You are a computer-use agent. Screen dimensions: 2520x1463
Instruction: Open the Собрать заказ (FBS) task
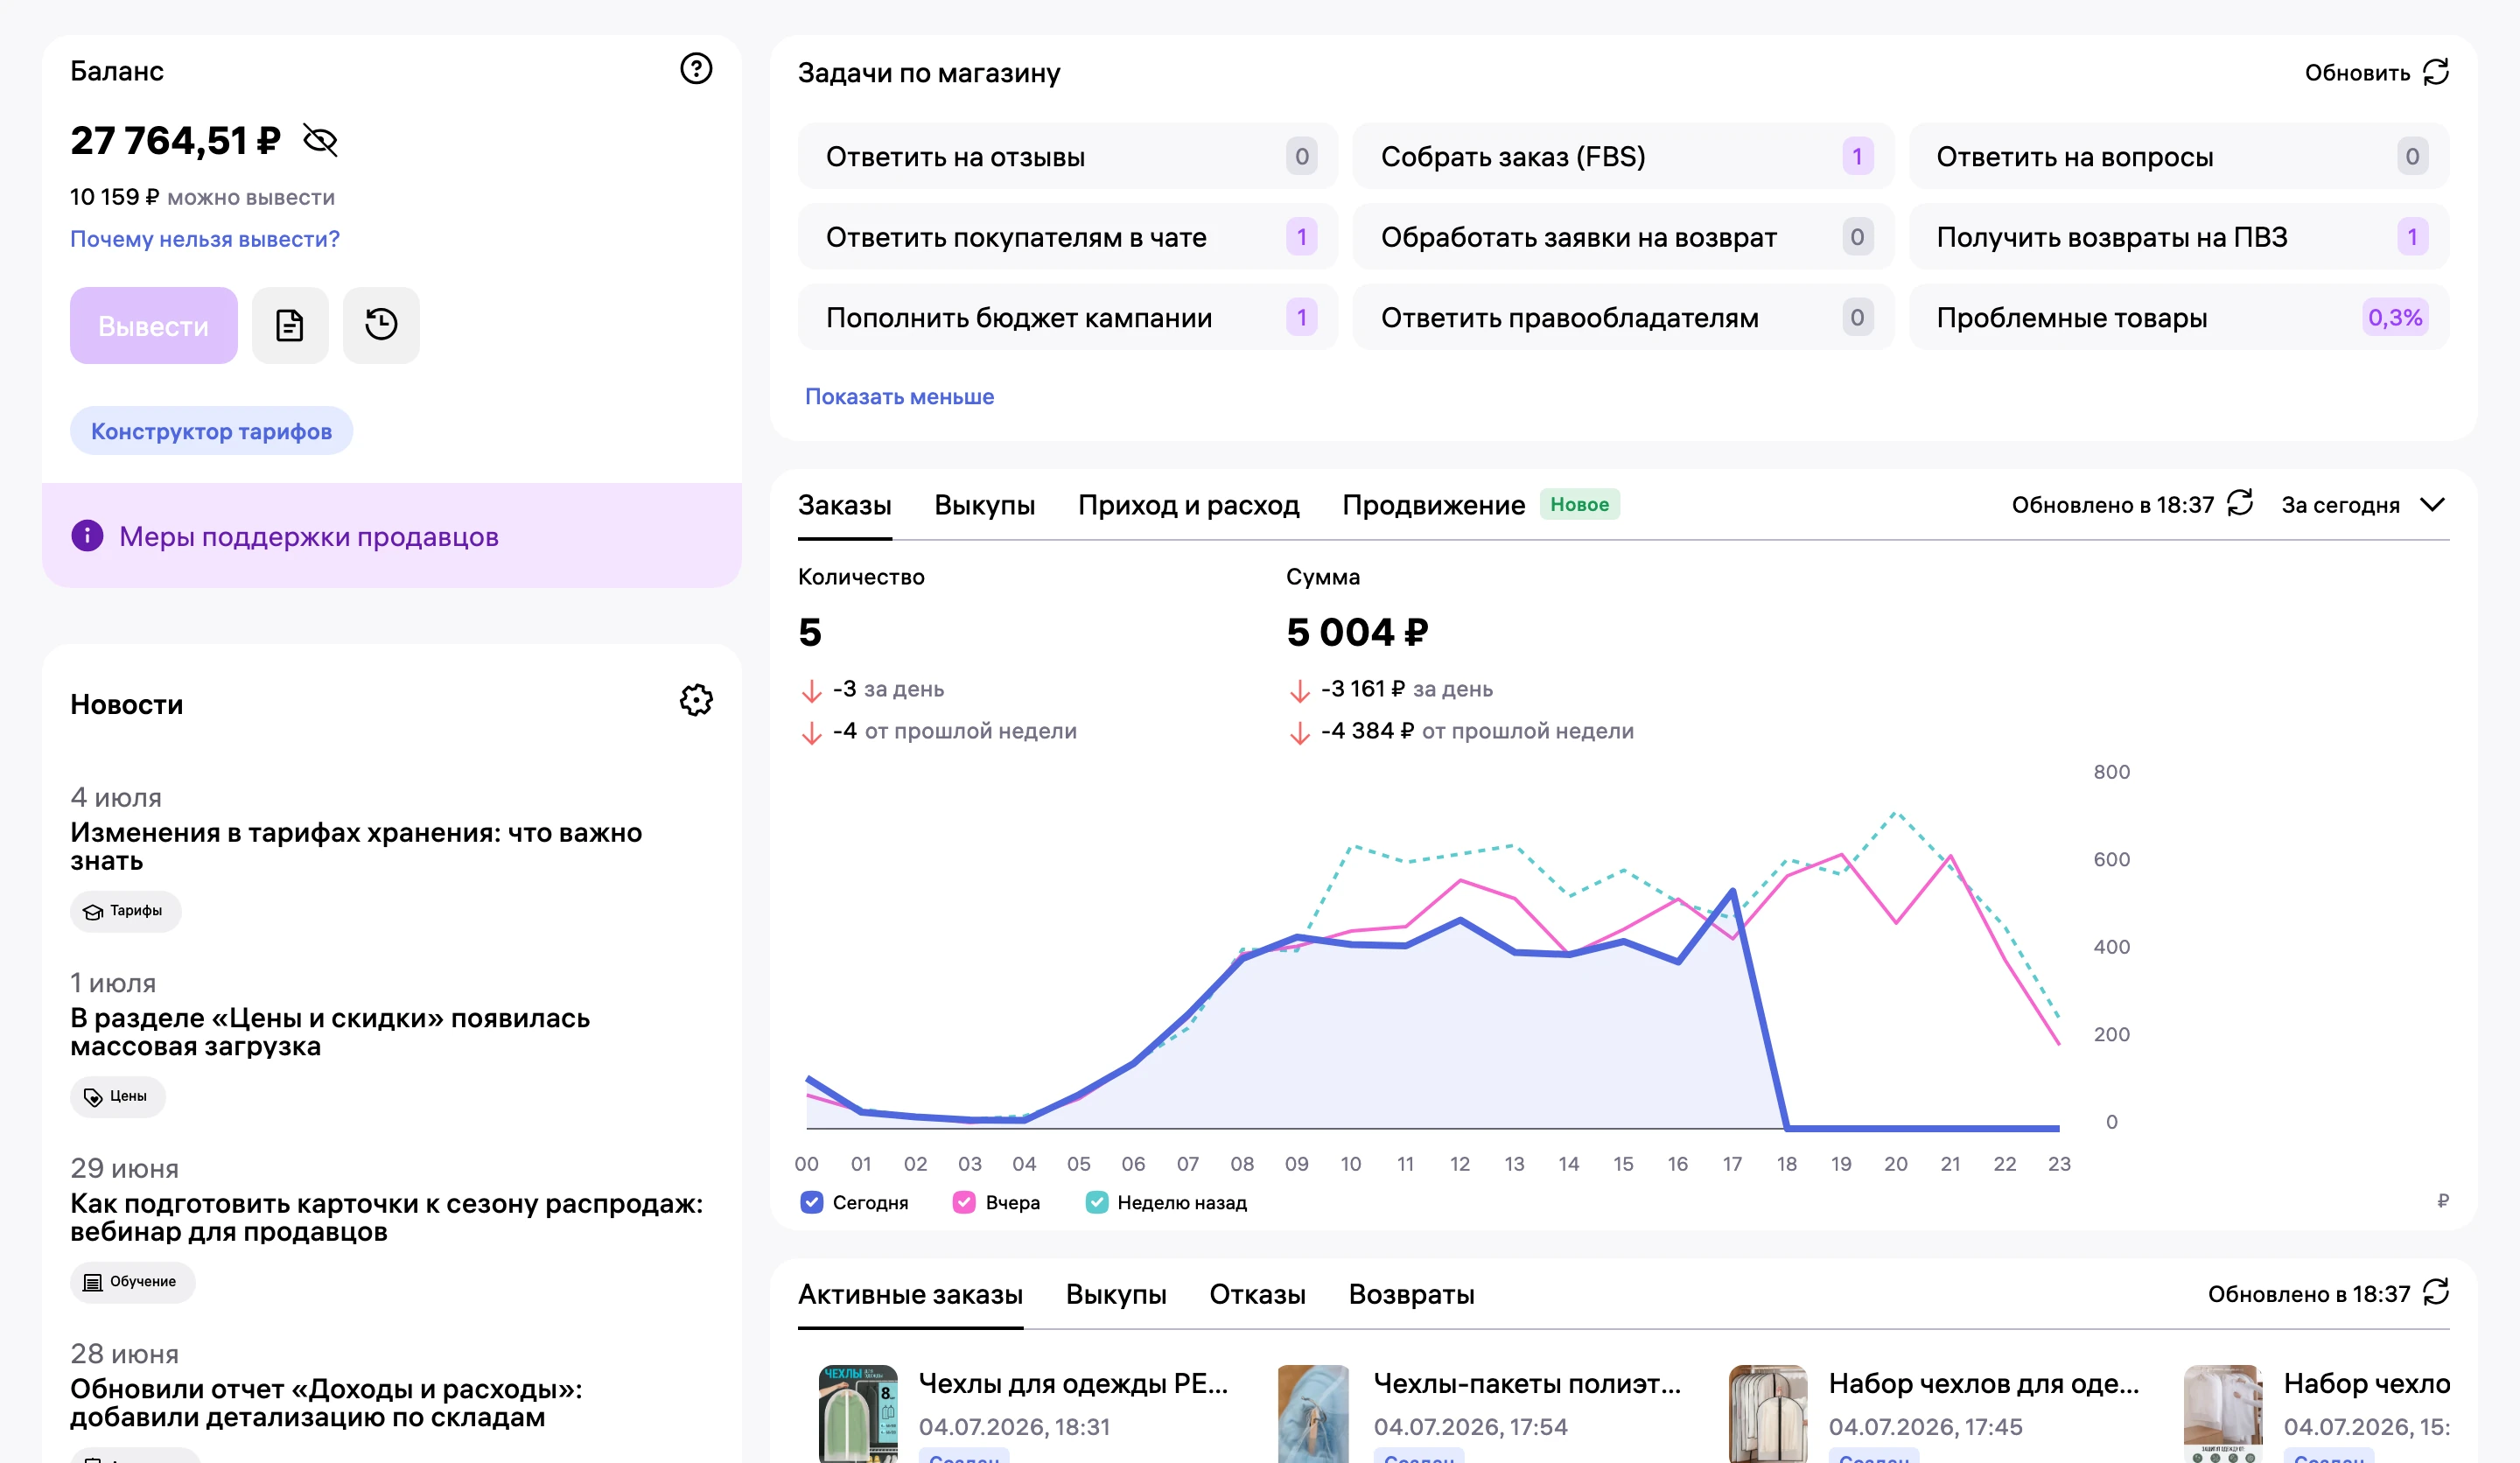coord(1623,156)
